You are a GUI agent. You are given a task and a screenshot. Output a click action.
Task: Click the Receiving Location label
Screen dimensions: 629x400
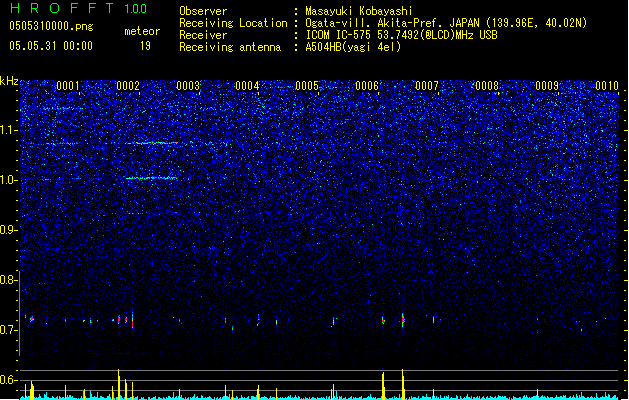pyautogui.click(x=233, y=23)
